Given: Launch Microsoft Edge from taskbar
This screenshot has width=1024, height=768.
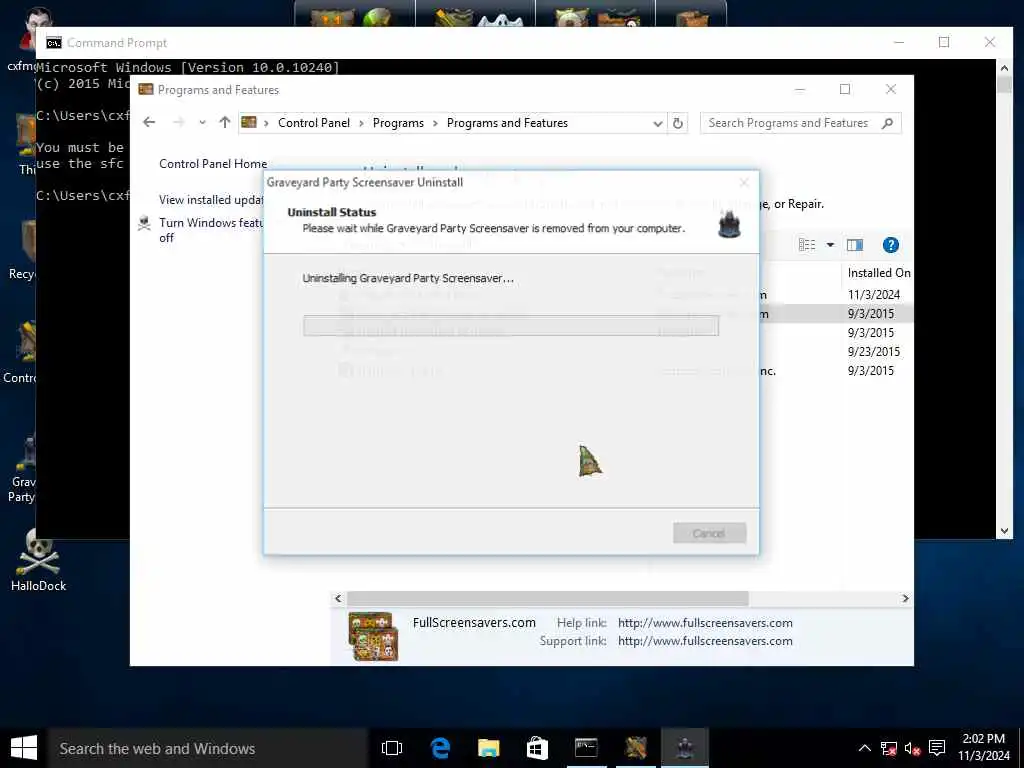Looking at the screenshot, I should pos(441,748).
